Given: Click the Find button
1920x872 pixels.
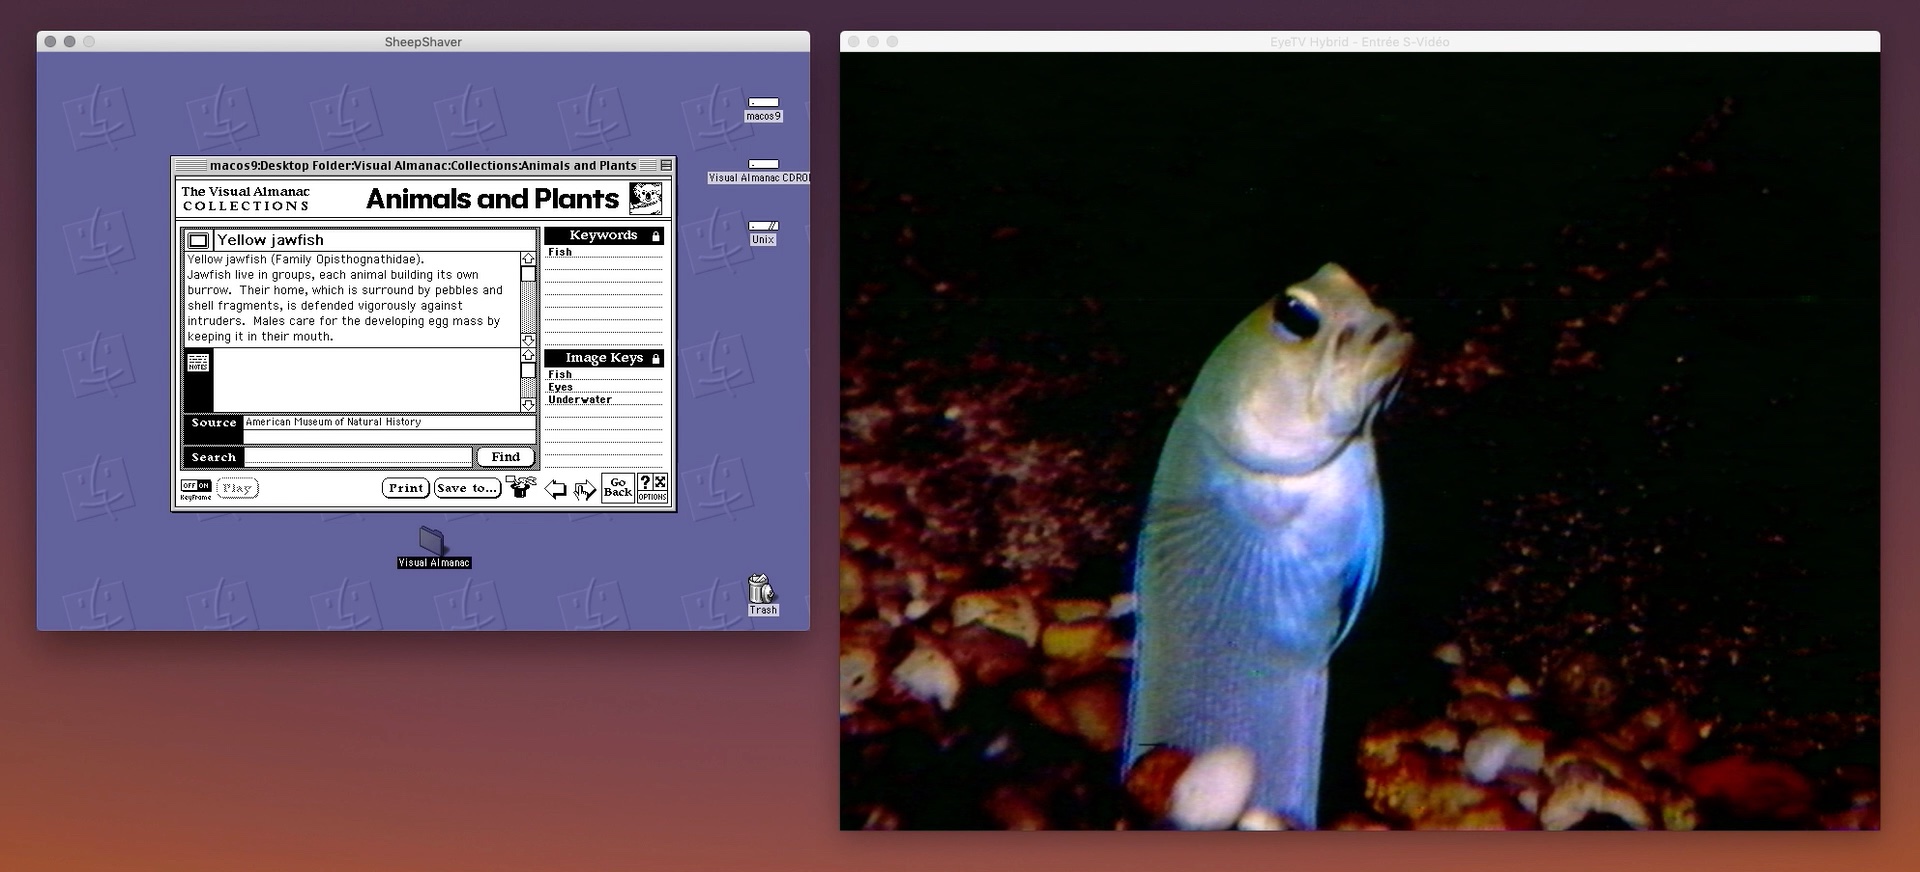Looking at the screenshot, I should pyautogui.click(x=505, y=457).
